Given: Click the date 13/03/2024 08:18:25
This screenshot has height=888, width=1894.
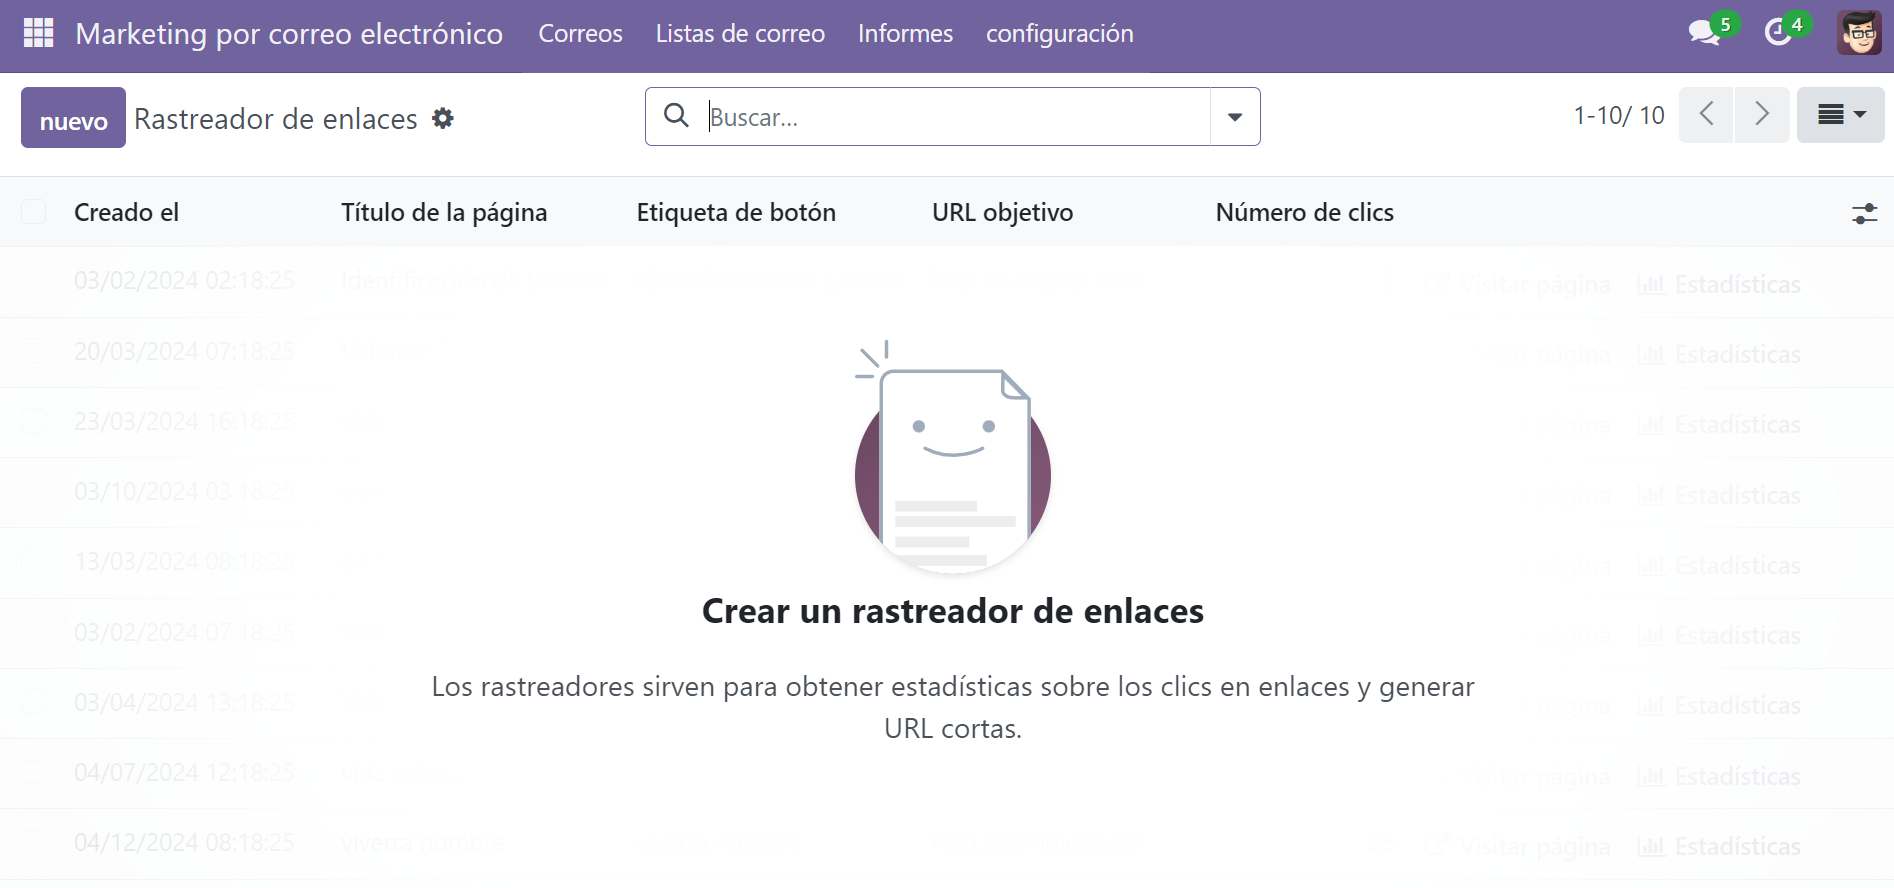Looking at the screenshot, I should [x=184, y=562].
